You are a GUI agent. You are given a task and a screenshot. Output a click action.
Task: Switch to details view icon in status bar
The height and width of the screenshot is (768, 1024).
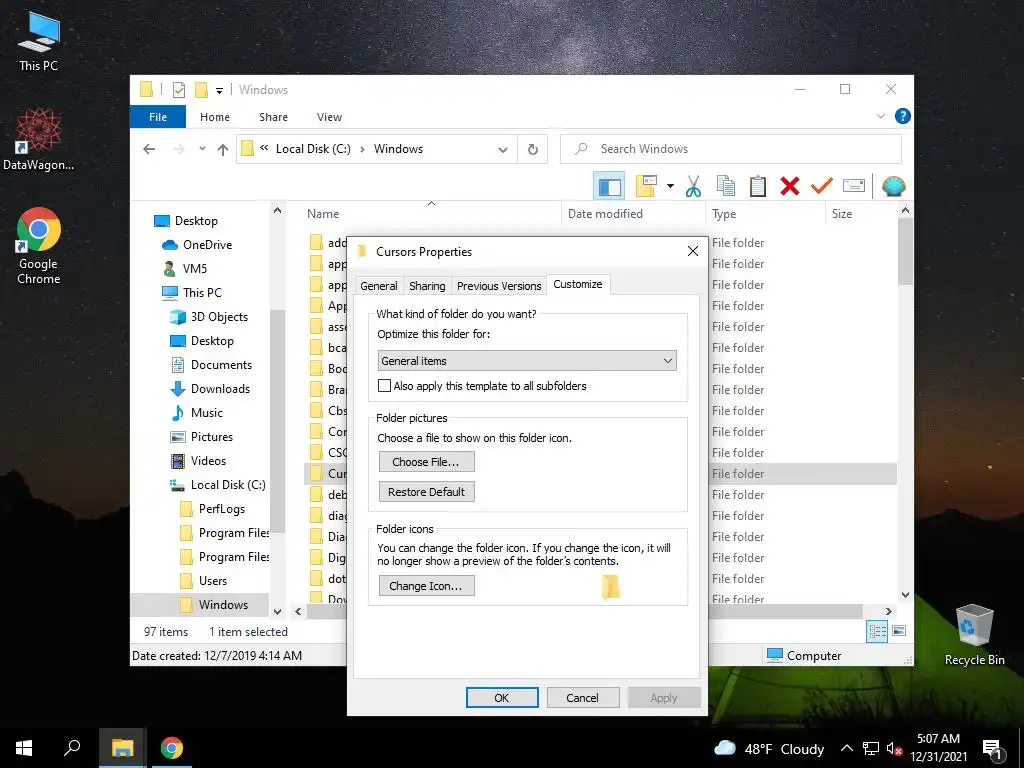tap(877, 631)
